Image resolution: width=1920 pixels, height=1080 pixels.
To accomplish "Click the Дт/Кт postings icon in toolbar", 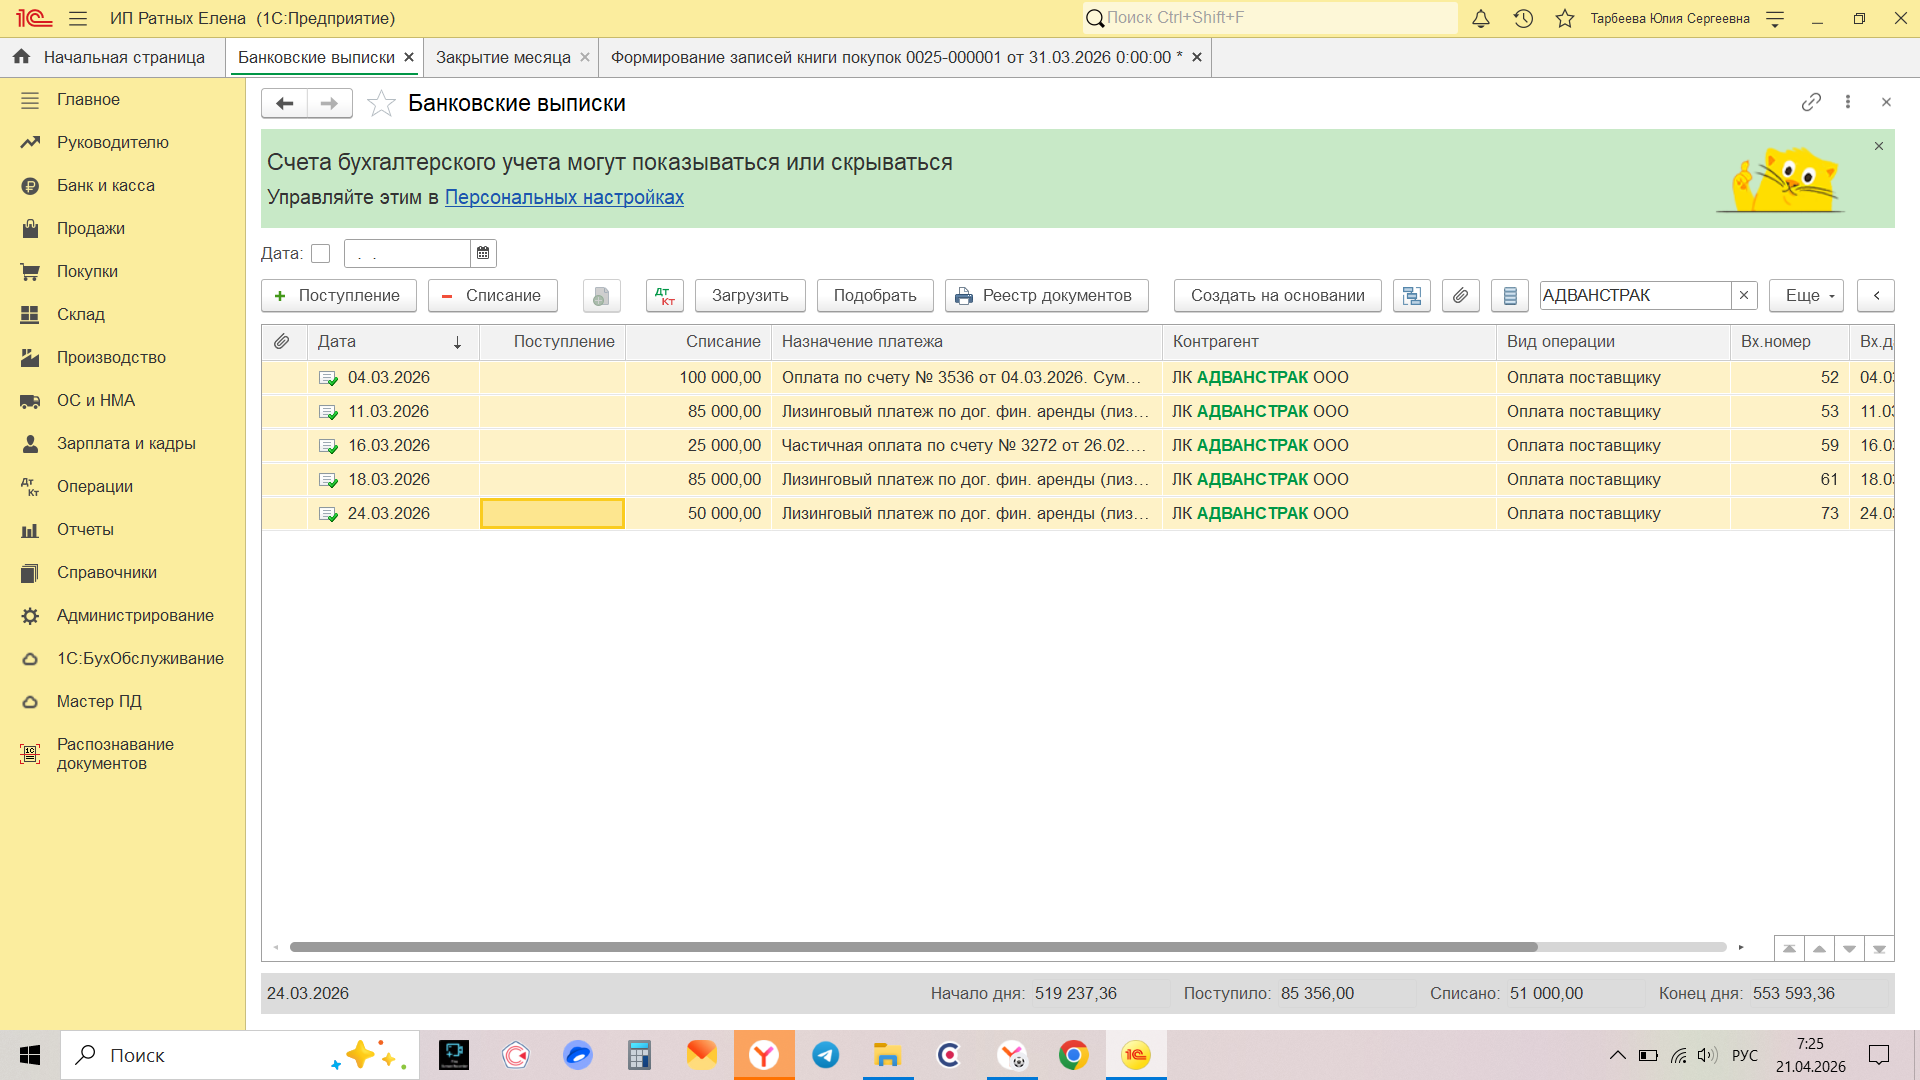I will point(665,295).
